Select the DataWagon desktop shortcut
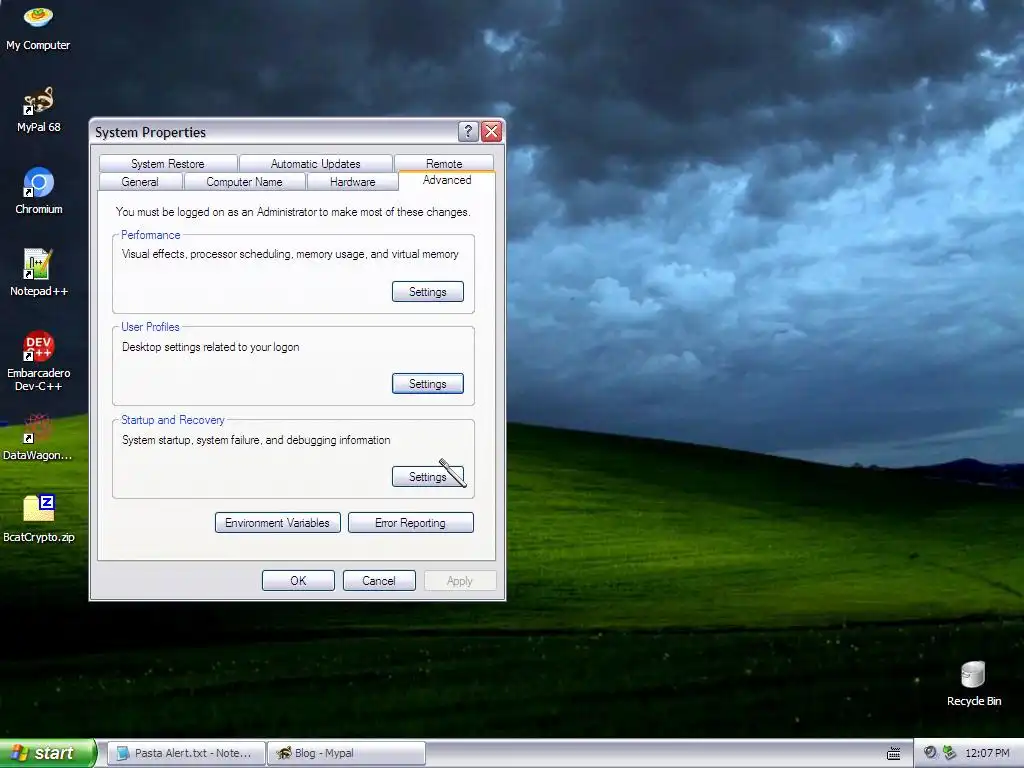The image size is (1024, 768). tap(38, 438)
